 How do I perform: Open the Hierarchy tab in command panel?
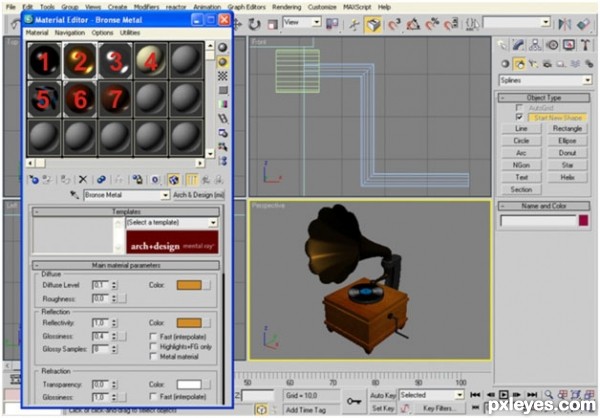[x=535, y=45]
